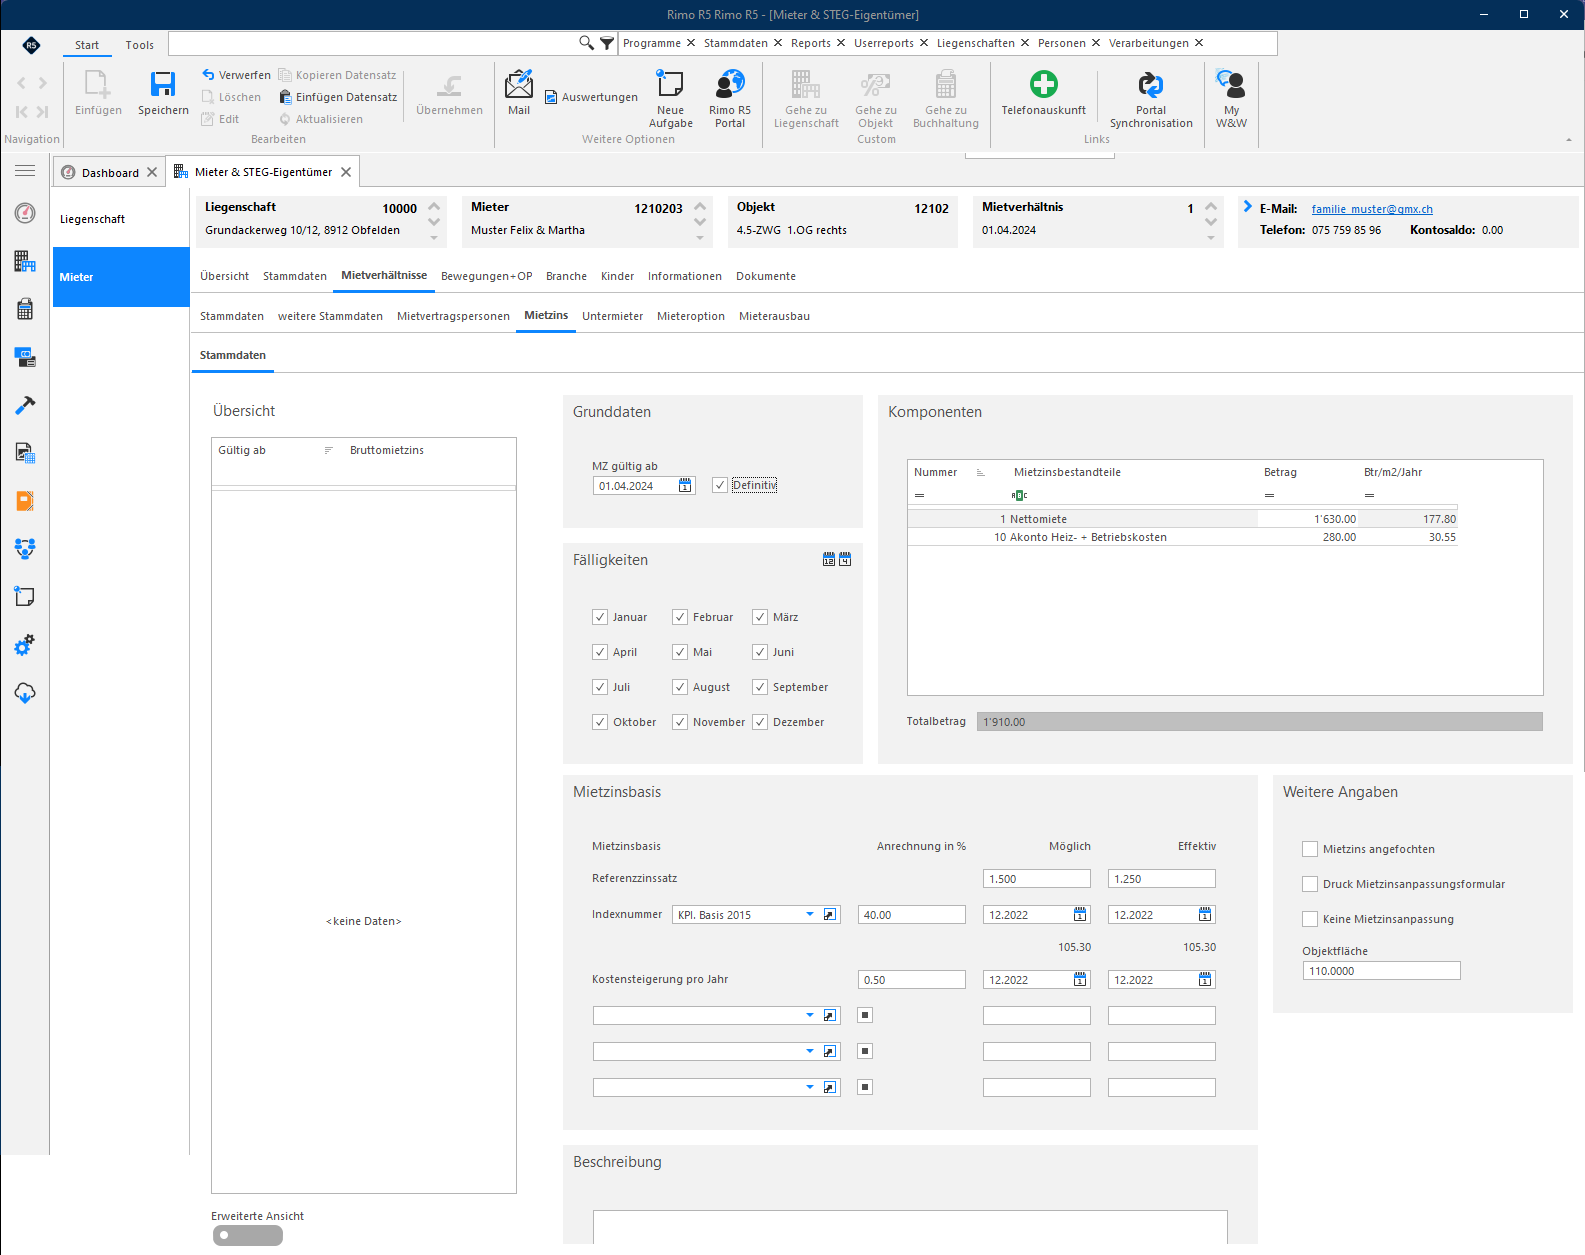1585x1255 pixels.
Task: Open the Mietvertragspersonen subtab
Action: coord(453,316)
